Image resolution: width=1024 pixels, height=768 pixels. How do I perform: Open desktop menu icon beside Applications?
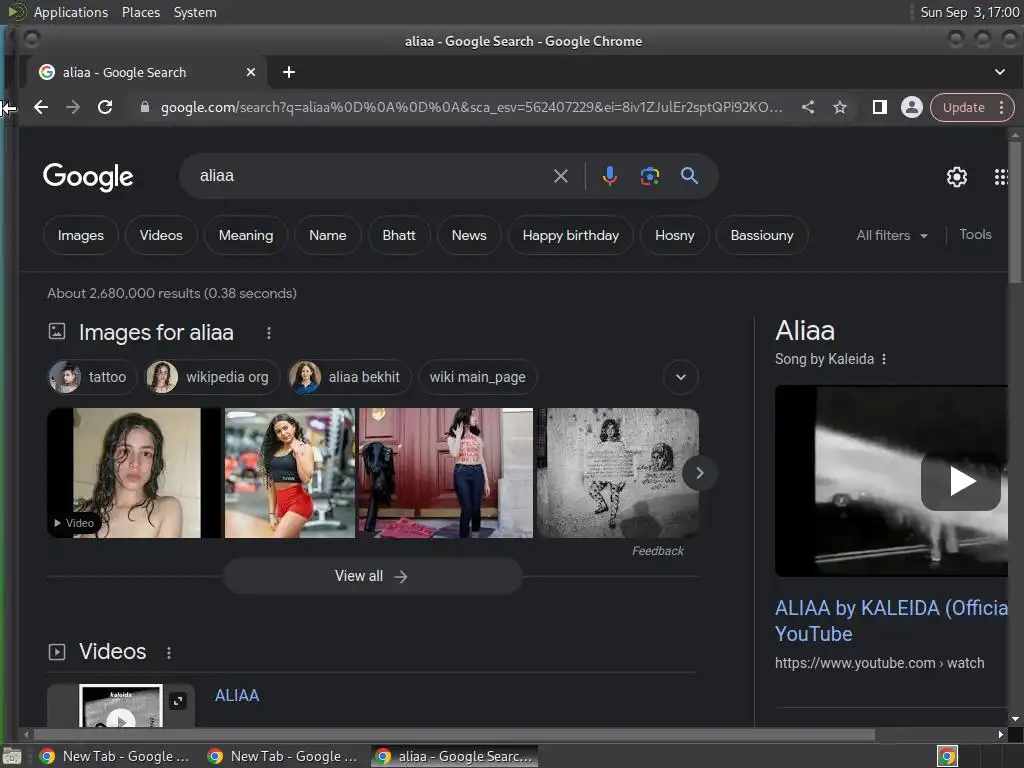coord(16,12)
